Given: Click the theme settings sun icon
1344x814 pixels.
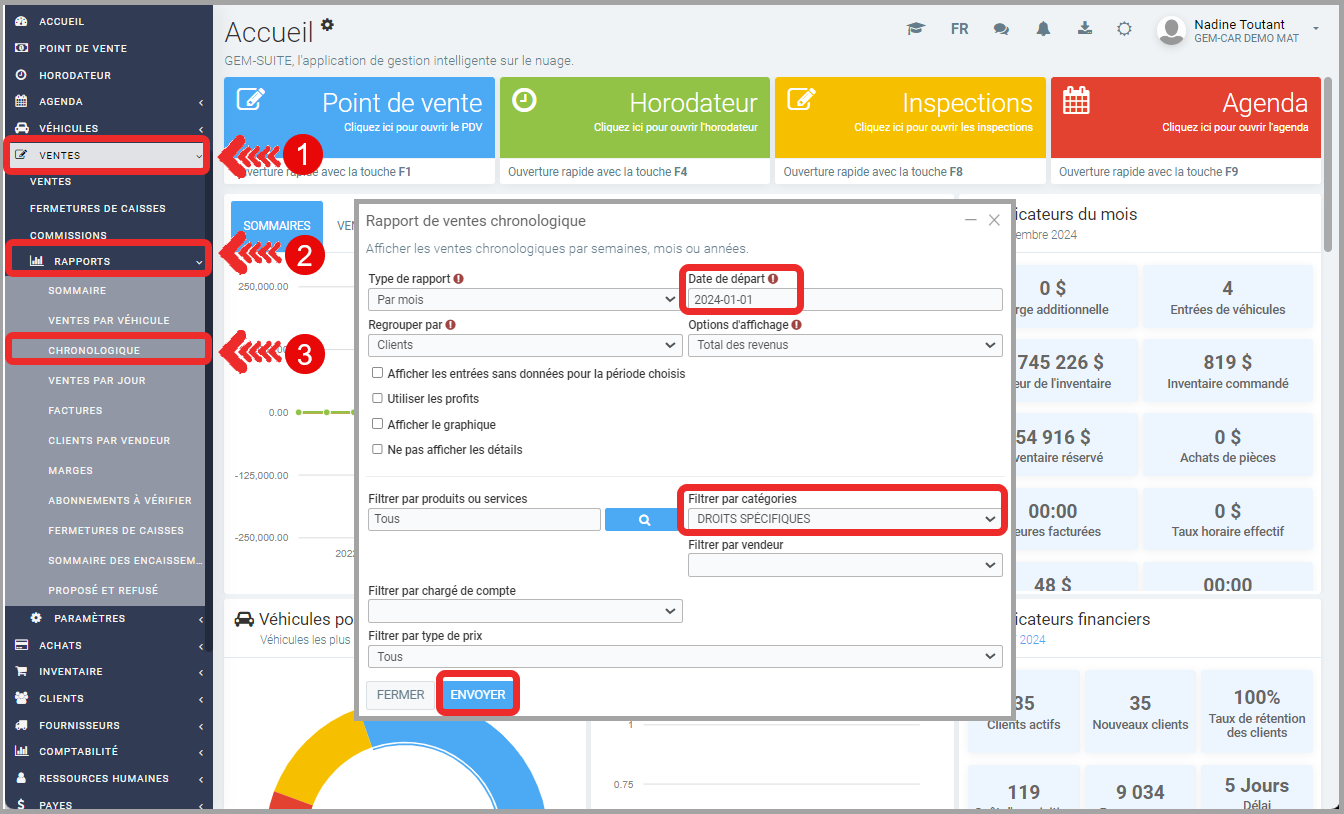Looking at the screenshot, I should click(1124, 29).
